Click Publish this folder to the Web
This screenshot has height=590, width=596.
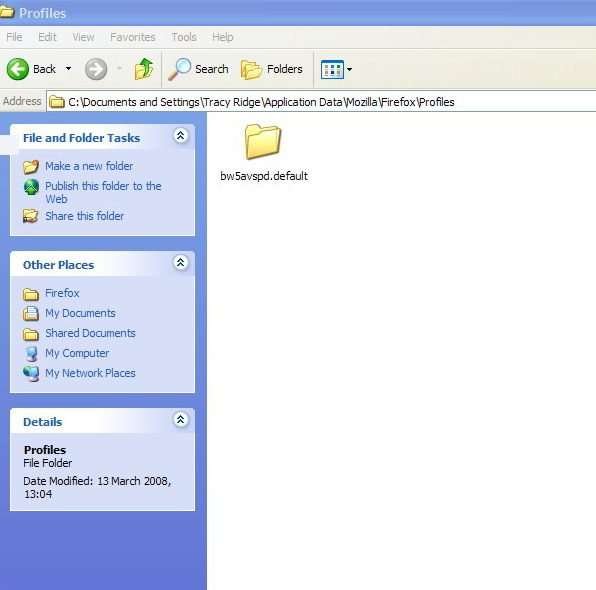(x=103, y=192)
